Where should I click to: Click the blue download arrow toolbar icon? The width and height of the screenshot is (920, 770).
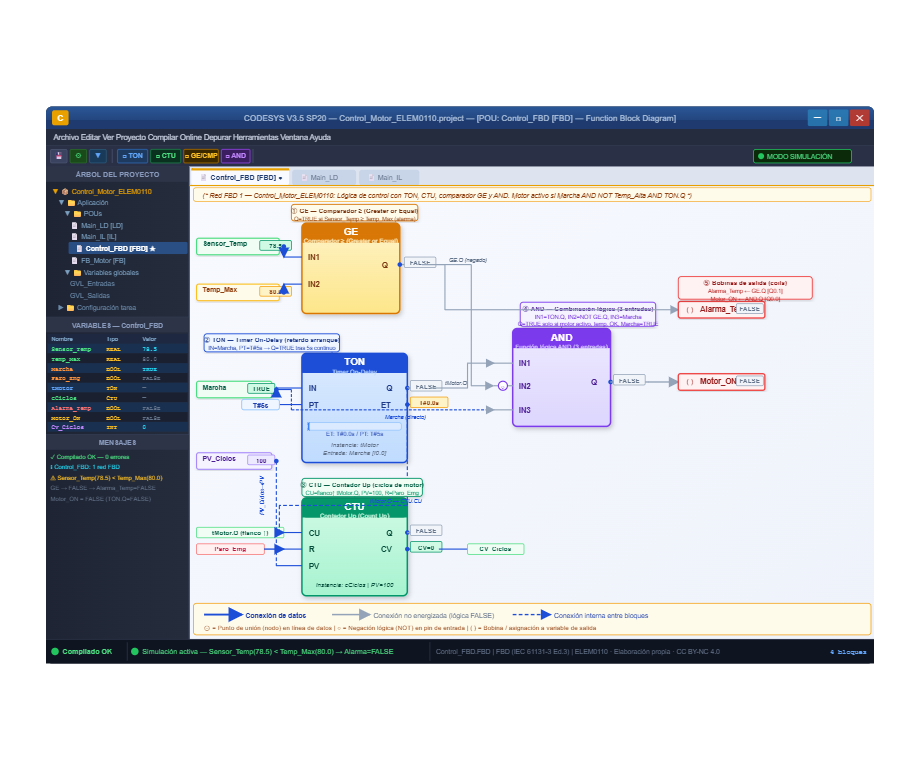98,156
